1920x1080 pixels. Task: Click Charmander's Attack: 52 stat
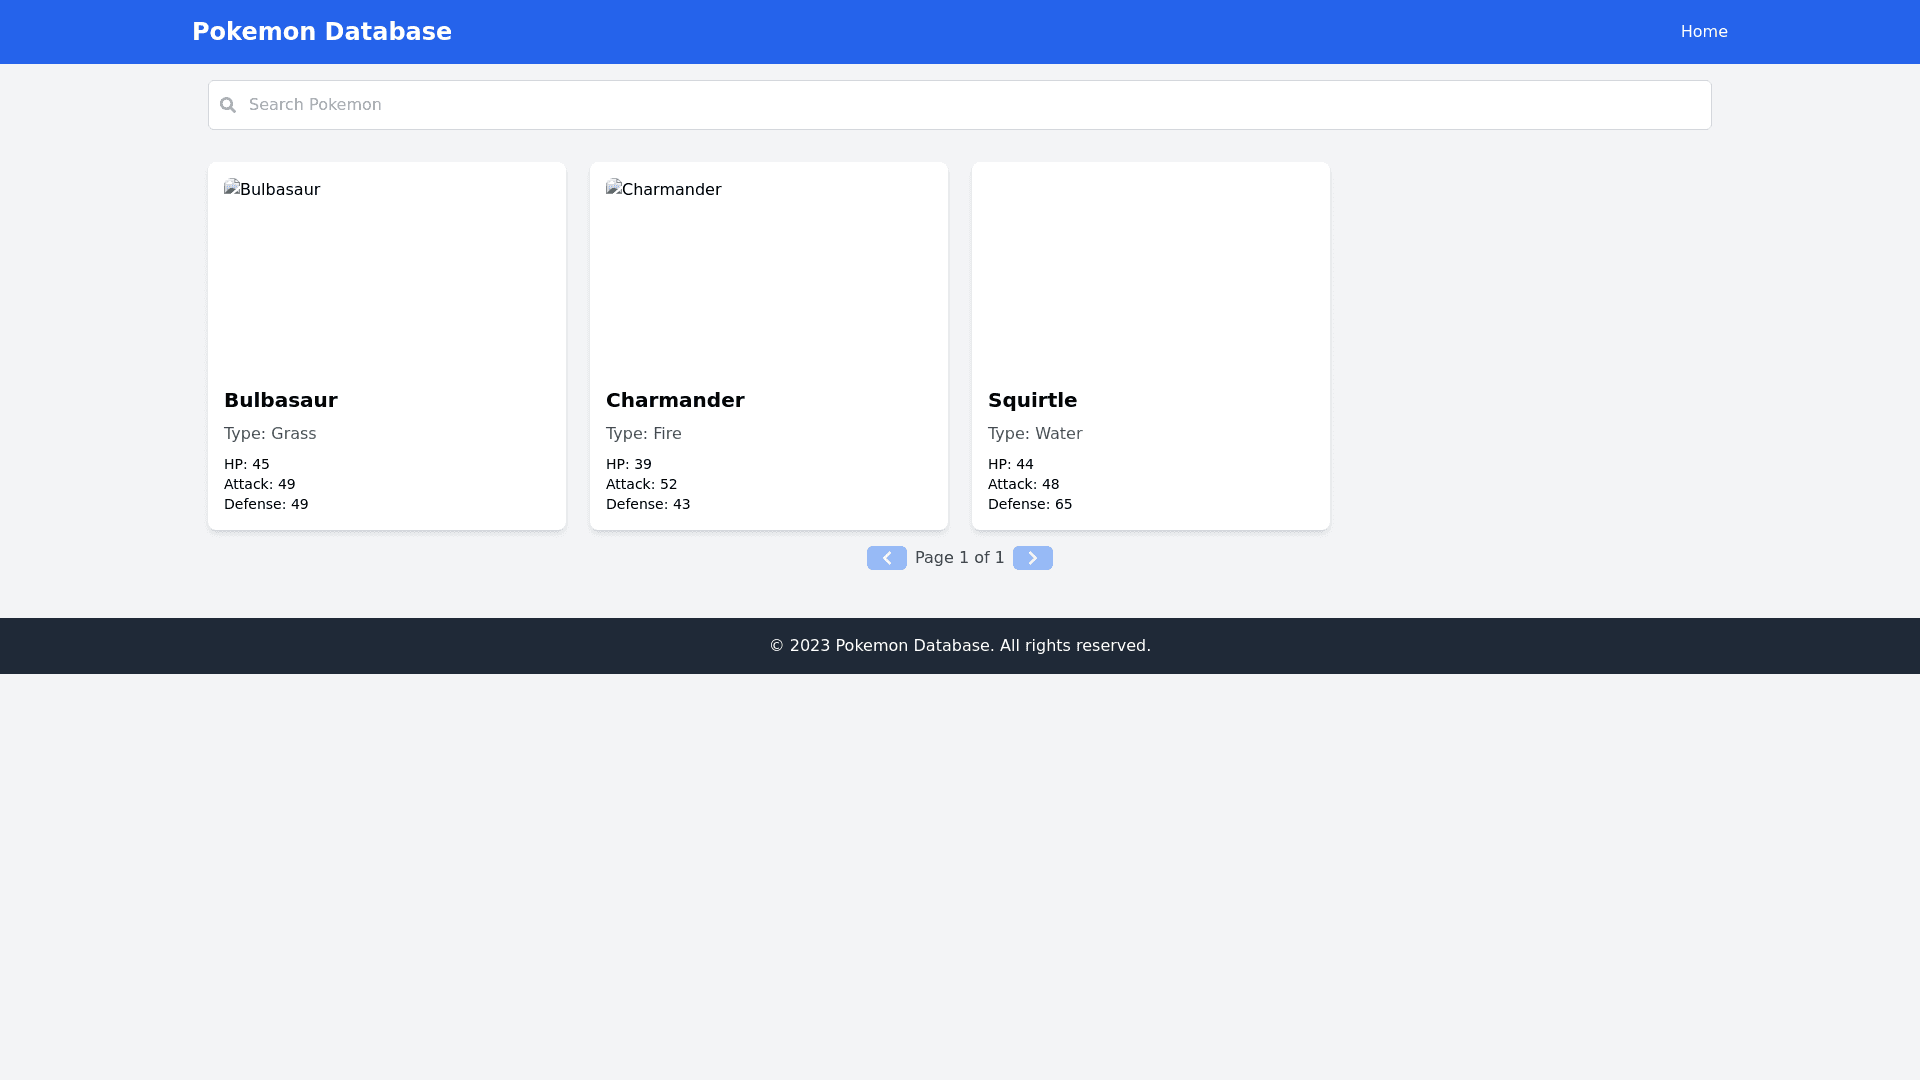(x=641, y=484)
